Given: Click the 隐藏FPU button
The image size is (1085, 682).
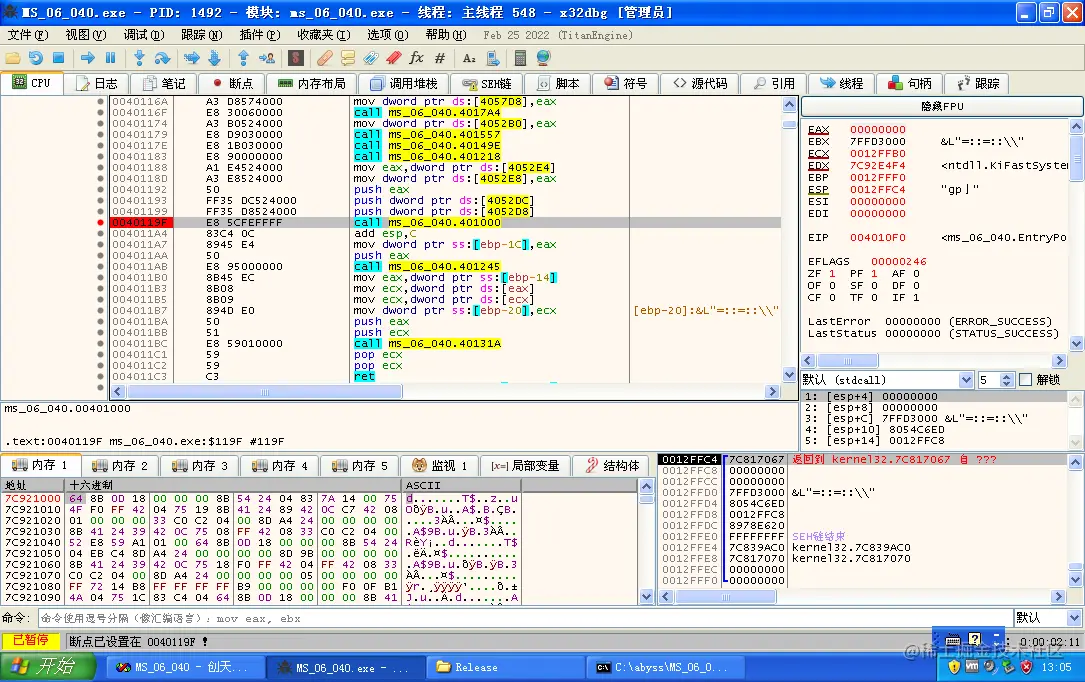Looking at the screenshot, I should (942, 107).
